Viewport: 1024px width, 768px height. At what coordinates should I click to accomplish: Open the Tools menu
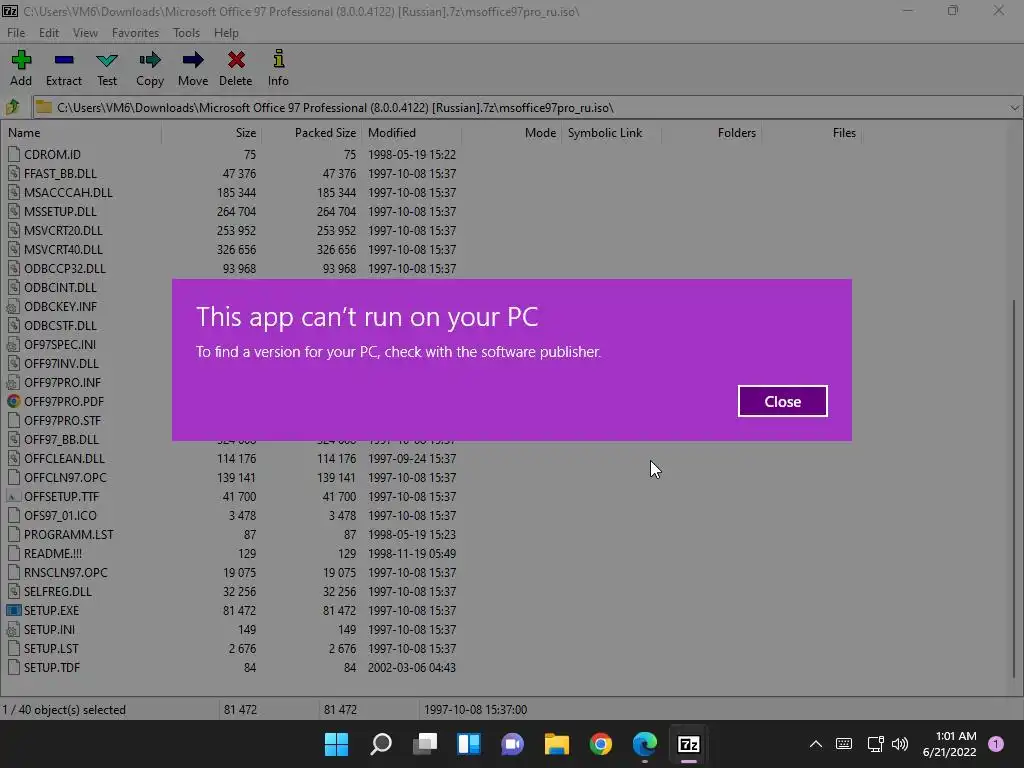(186, 33)
